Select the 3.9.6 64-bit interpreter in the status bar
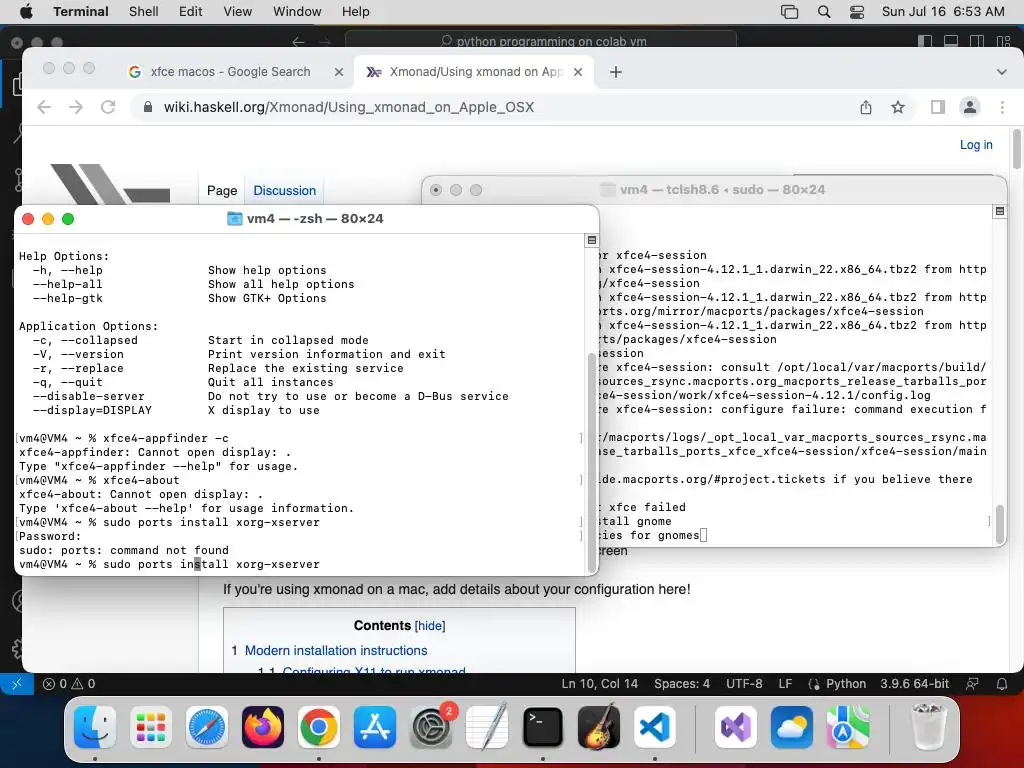The image size is (1024, 768). (914, 684)
